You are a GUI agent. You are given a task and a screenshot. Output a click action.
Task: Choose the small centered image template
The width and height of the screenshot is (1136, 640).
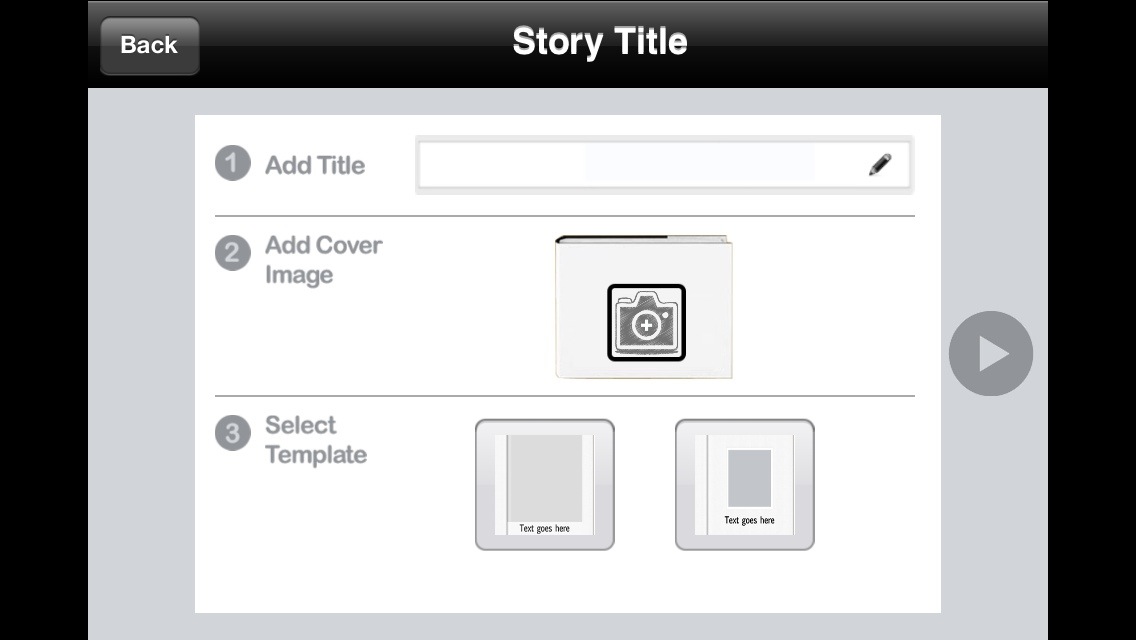tap(744, 485)
